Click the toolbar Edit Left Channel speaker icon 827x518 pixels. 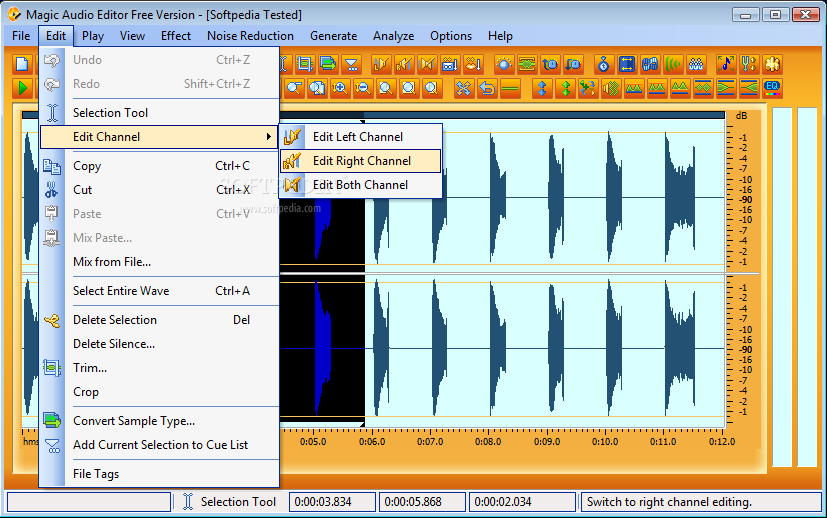pos(381,64)
